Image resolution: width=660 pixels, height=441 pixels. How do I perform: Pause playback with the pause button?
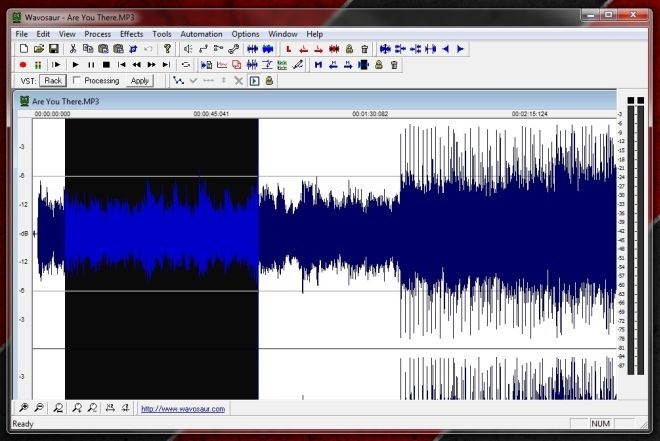pyautogui.click(x=91, y=65)
